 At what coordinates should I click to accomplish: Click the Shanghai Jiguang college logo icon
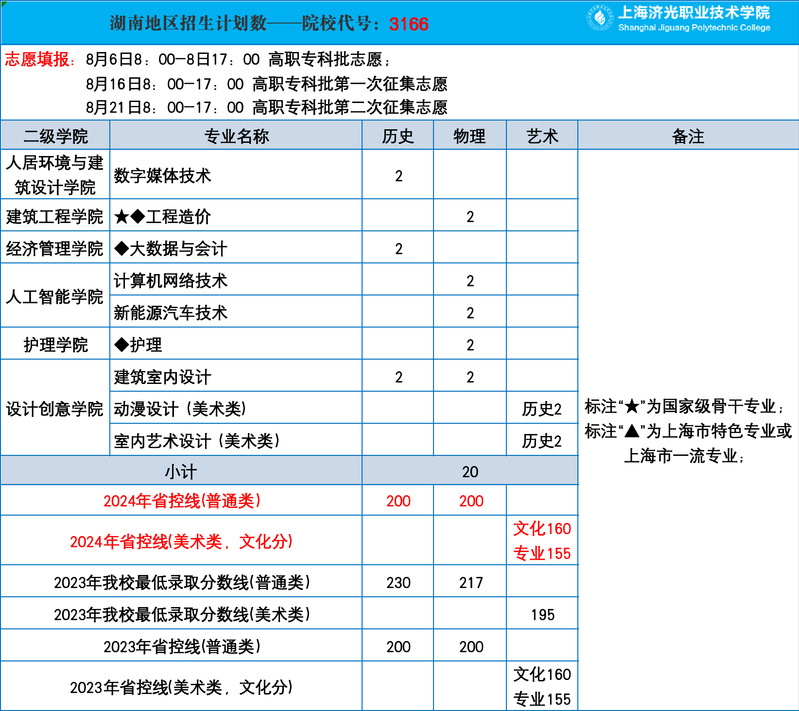click(599, 18)
